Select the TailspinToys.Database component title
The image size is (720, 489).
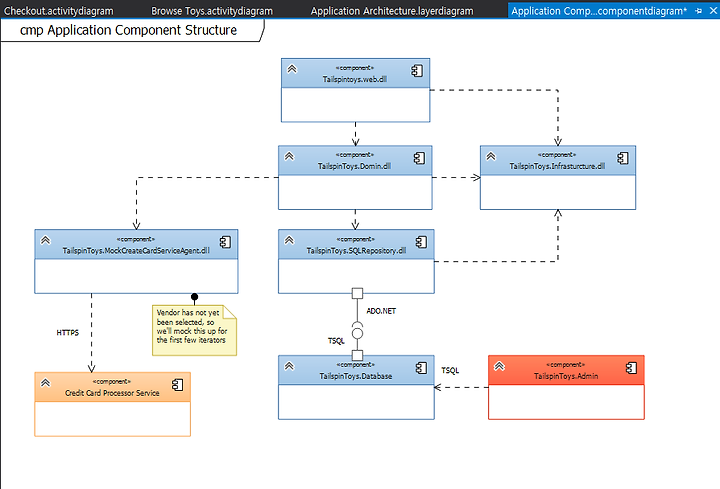(x=356, y=377)
